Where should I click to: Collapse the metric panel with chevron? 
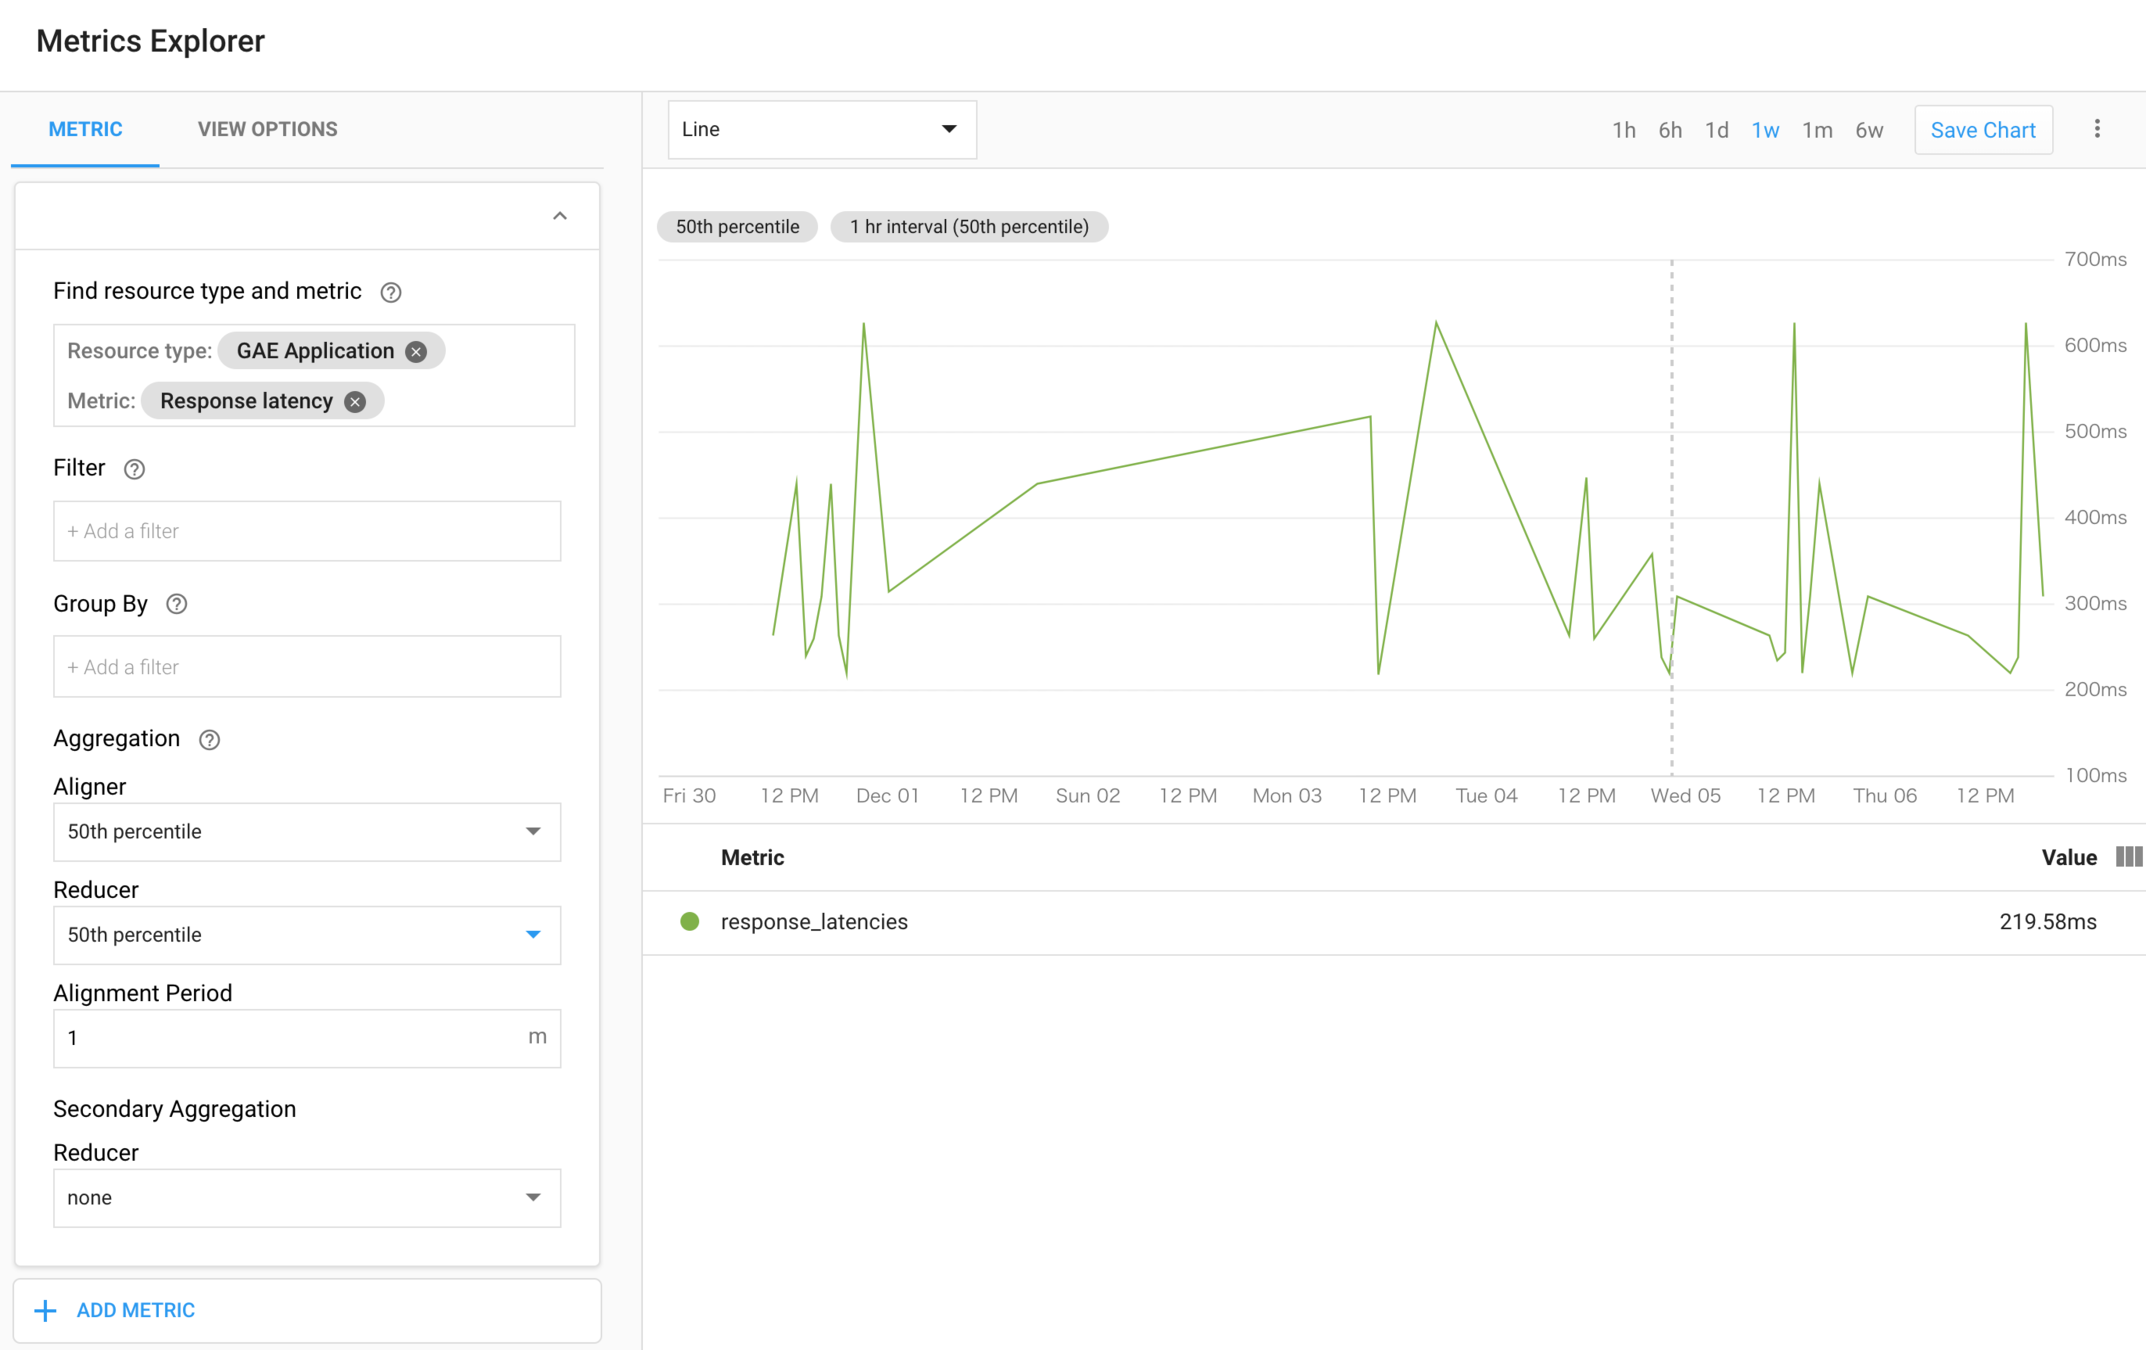click(560, 216)
